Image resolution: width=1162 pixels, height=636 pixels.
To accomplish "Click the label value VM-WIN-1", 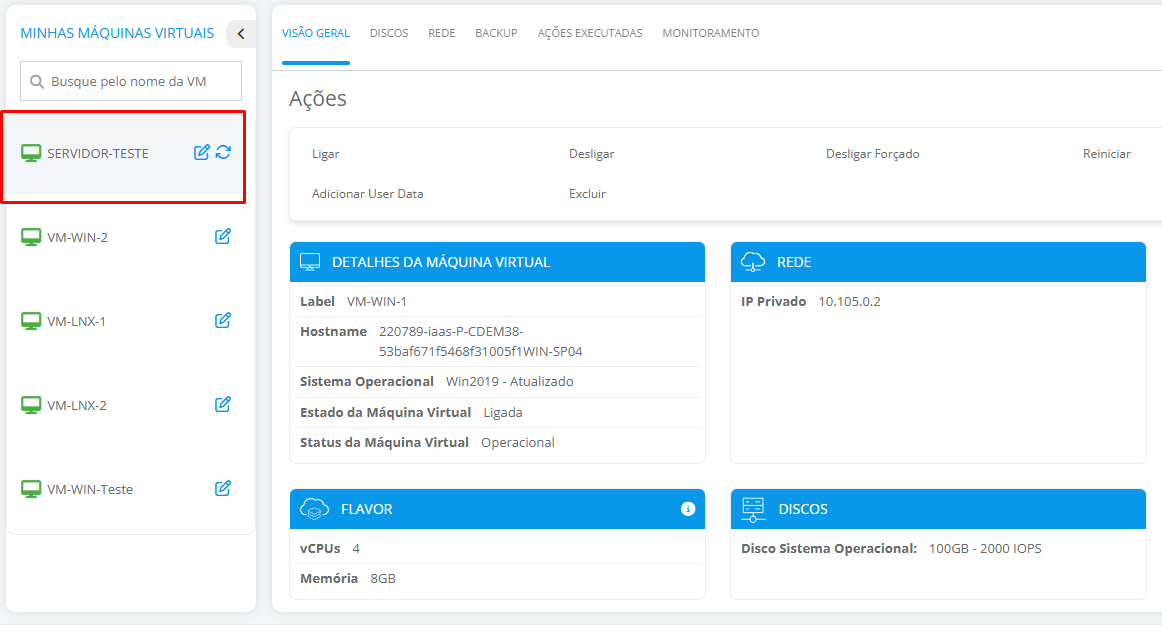I will [376, 302].
